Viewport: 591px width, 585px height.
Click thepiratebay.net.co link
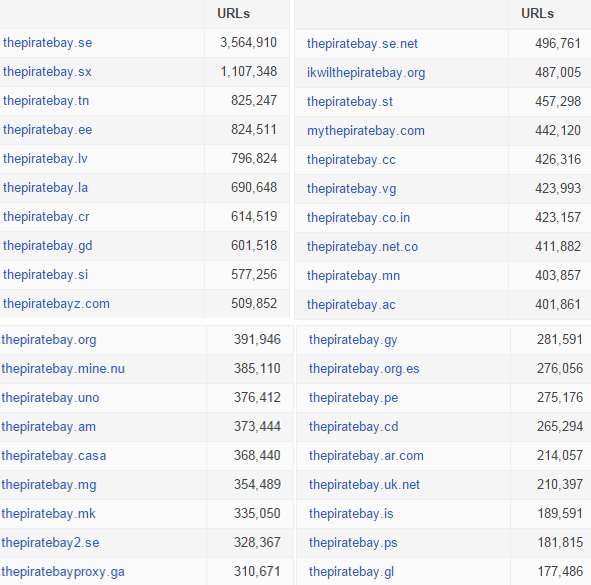click(362, 247)
